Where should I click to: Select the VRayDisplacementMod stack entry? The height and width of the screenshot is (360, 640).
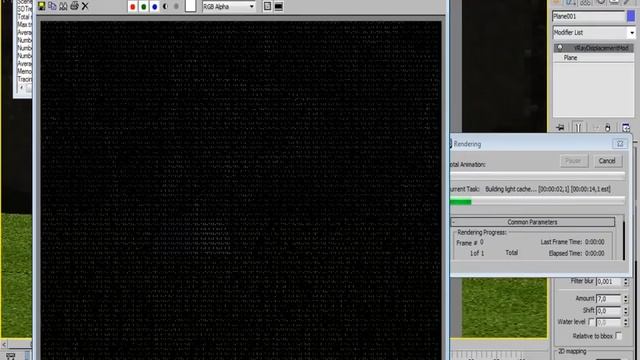[x=594, y=48]
